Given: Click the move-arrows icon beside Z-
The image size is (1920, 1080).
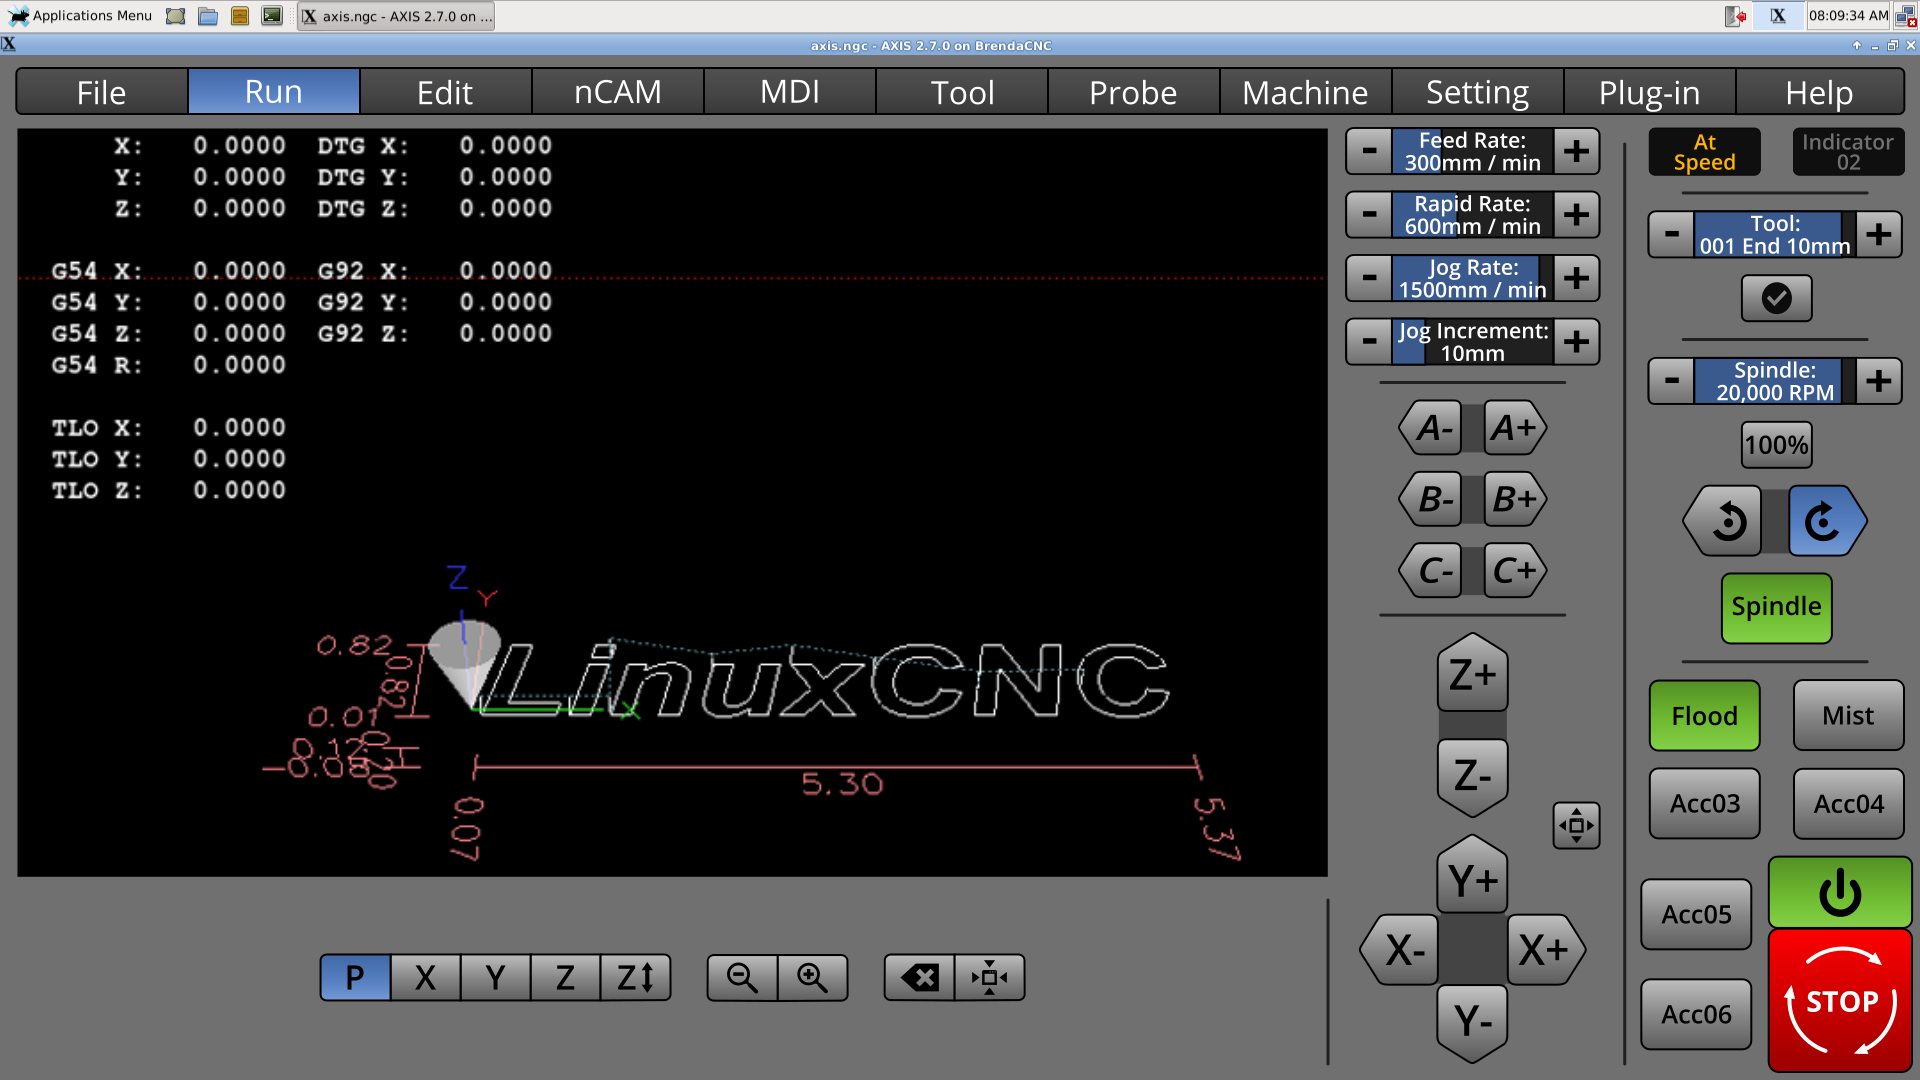Looking at the screenshot, I should 1576,826.
